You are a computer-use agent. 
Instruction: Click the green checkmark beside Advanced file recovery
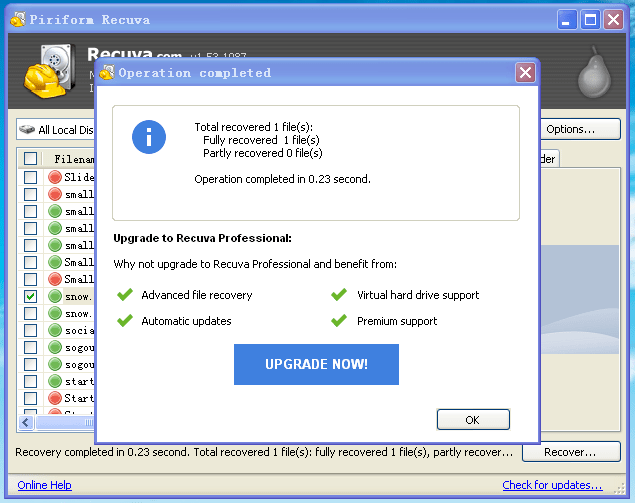[x=125, y=295]
